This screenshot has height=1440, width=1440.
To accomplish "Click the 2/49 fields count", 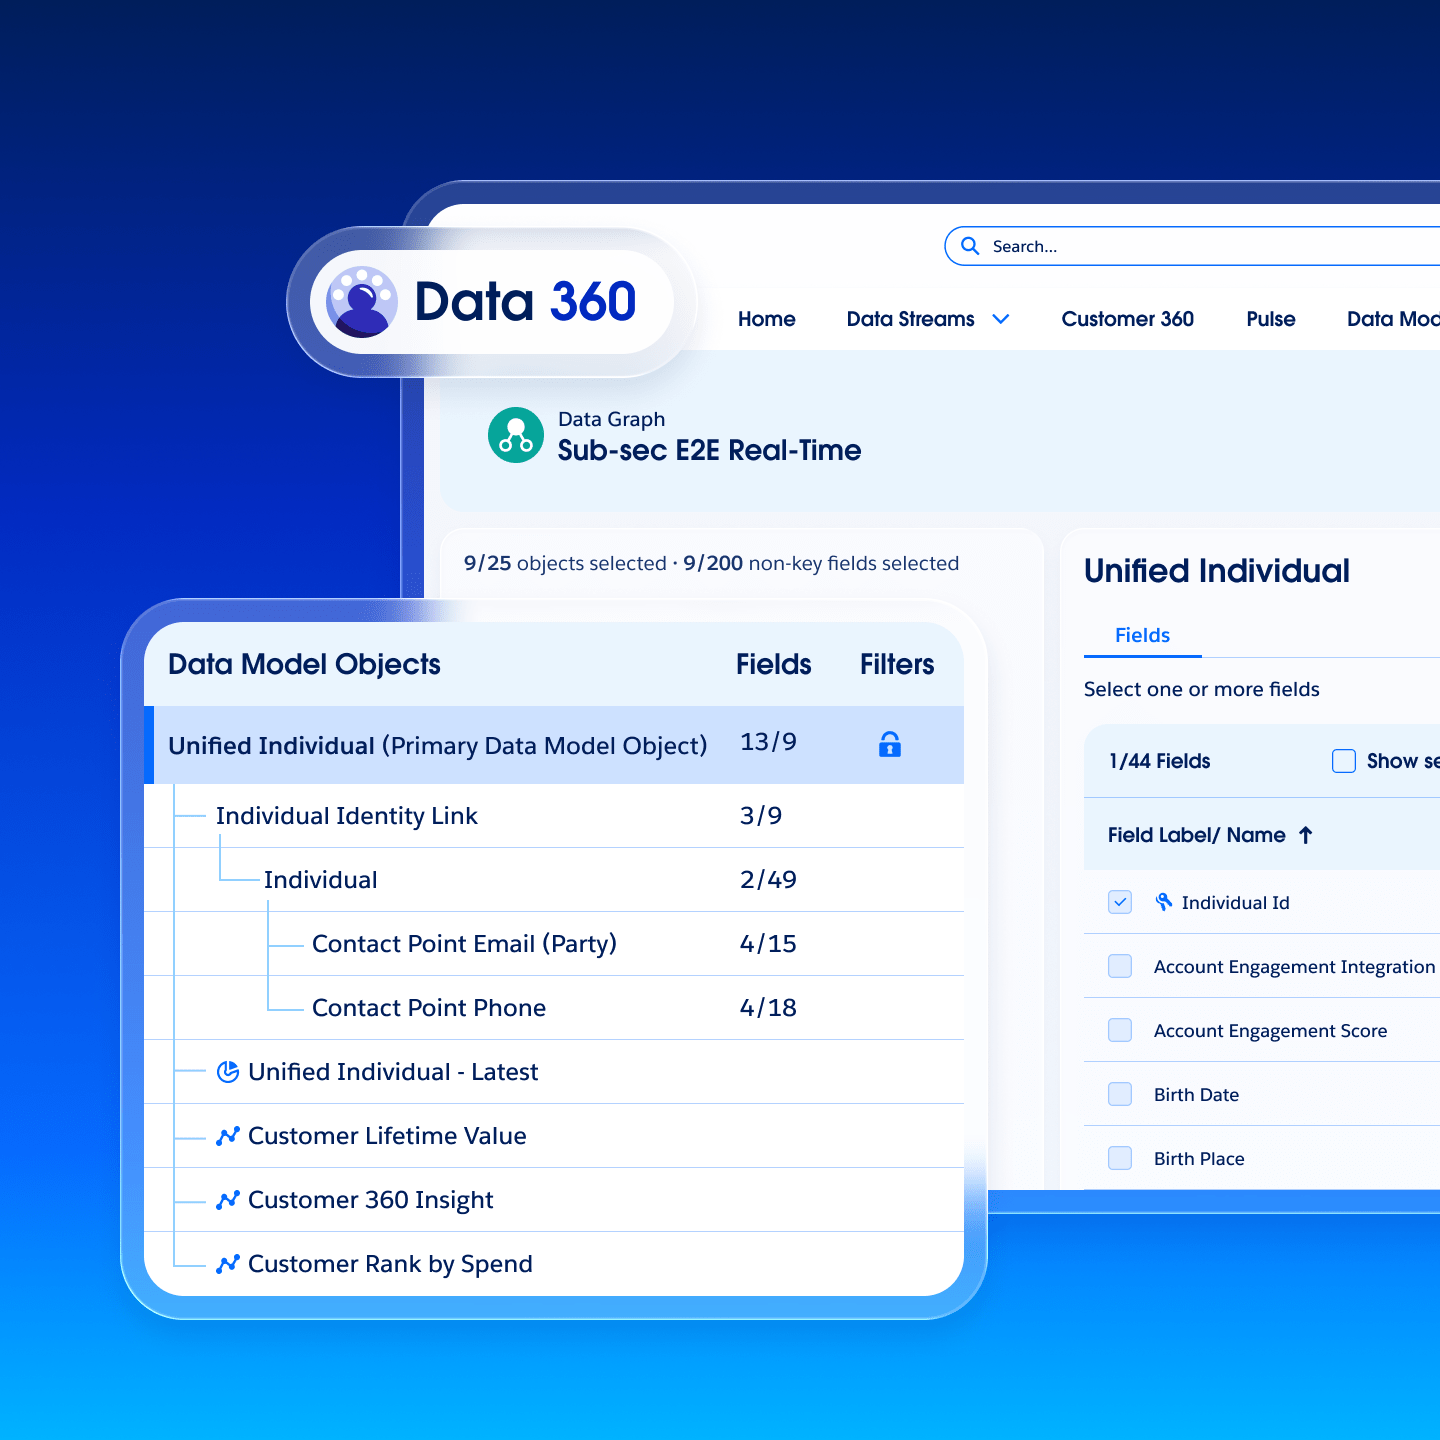I will (x=768, y=880).
